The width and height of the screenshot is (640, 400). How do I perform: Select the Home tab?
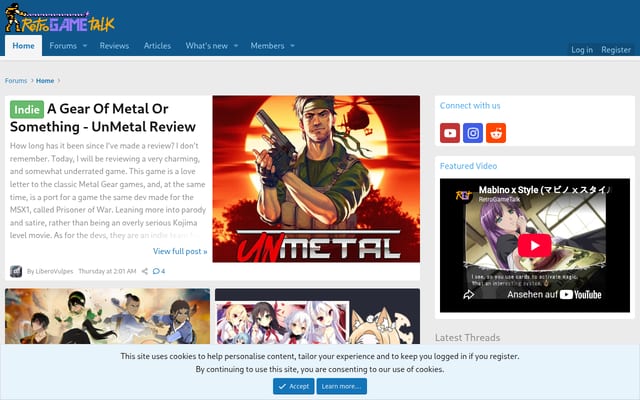pos(23,46)
